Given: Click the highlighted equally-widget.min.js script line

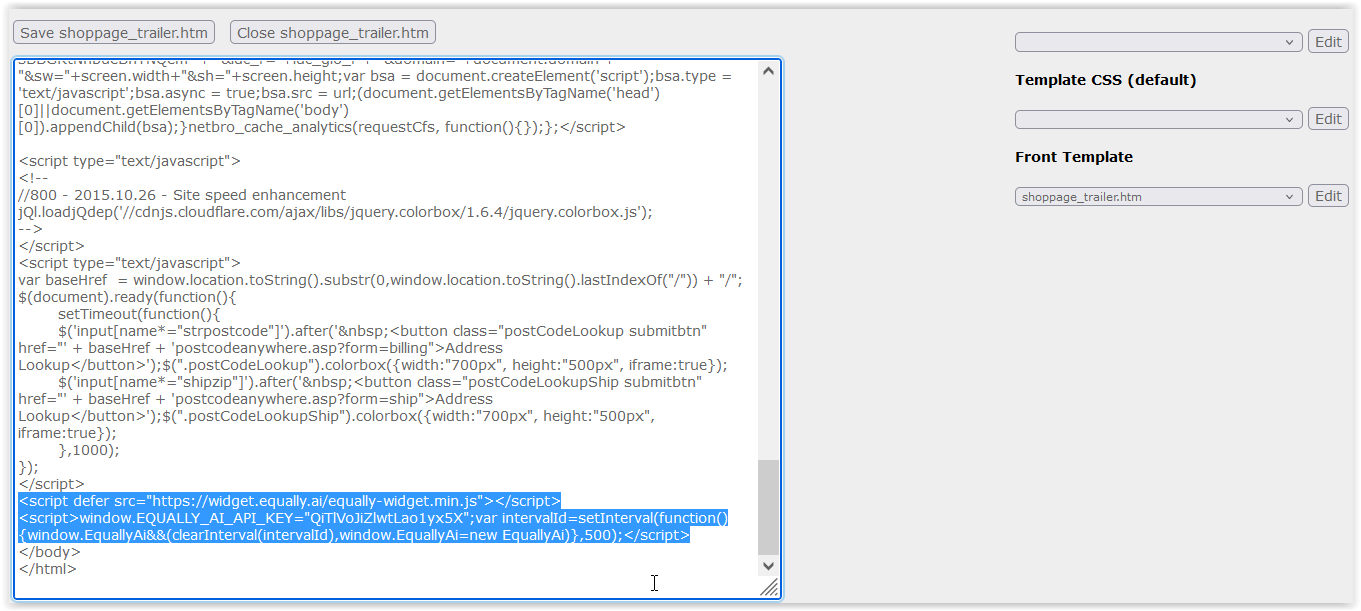Looking at the screenshot, I should [290, 501].
